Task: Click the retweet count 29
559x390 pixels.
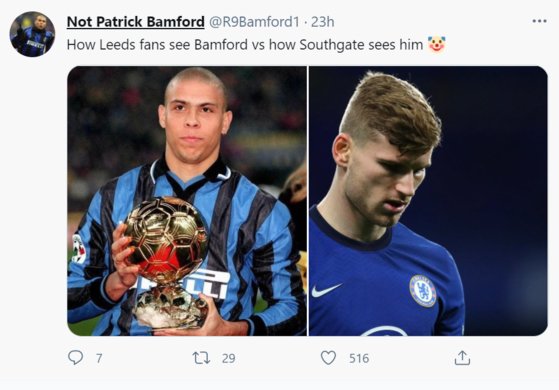Action: tap(229, 358)
